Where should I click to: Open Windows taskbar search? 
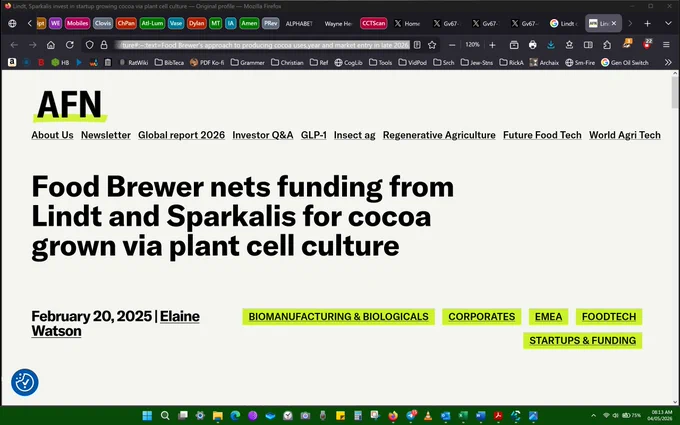[x=165, y=415]
